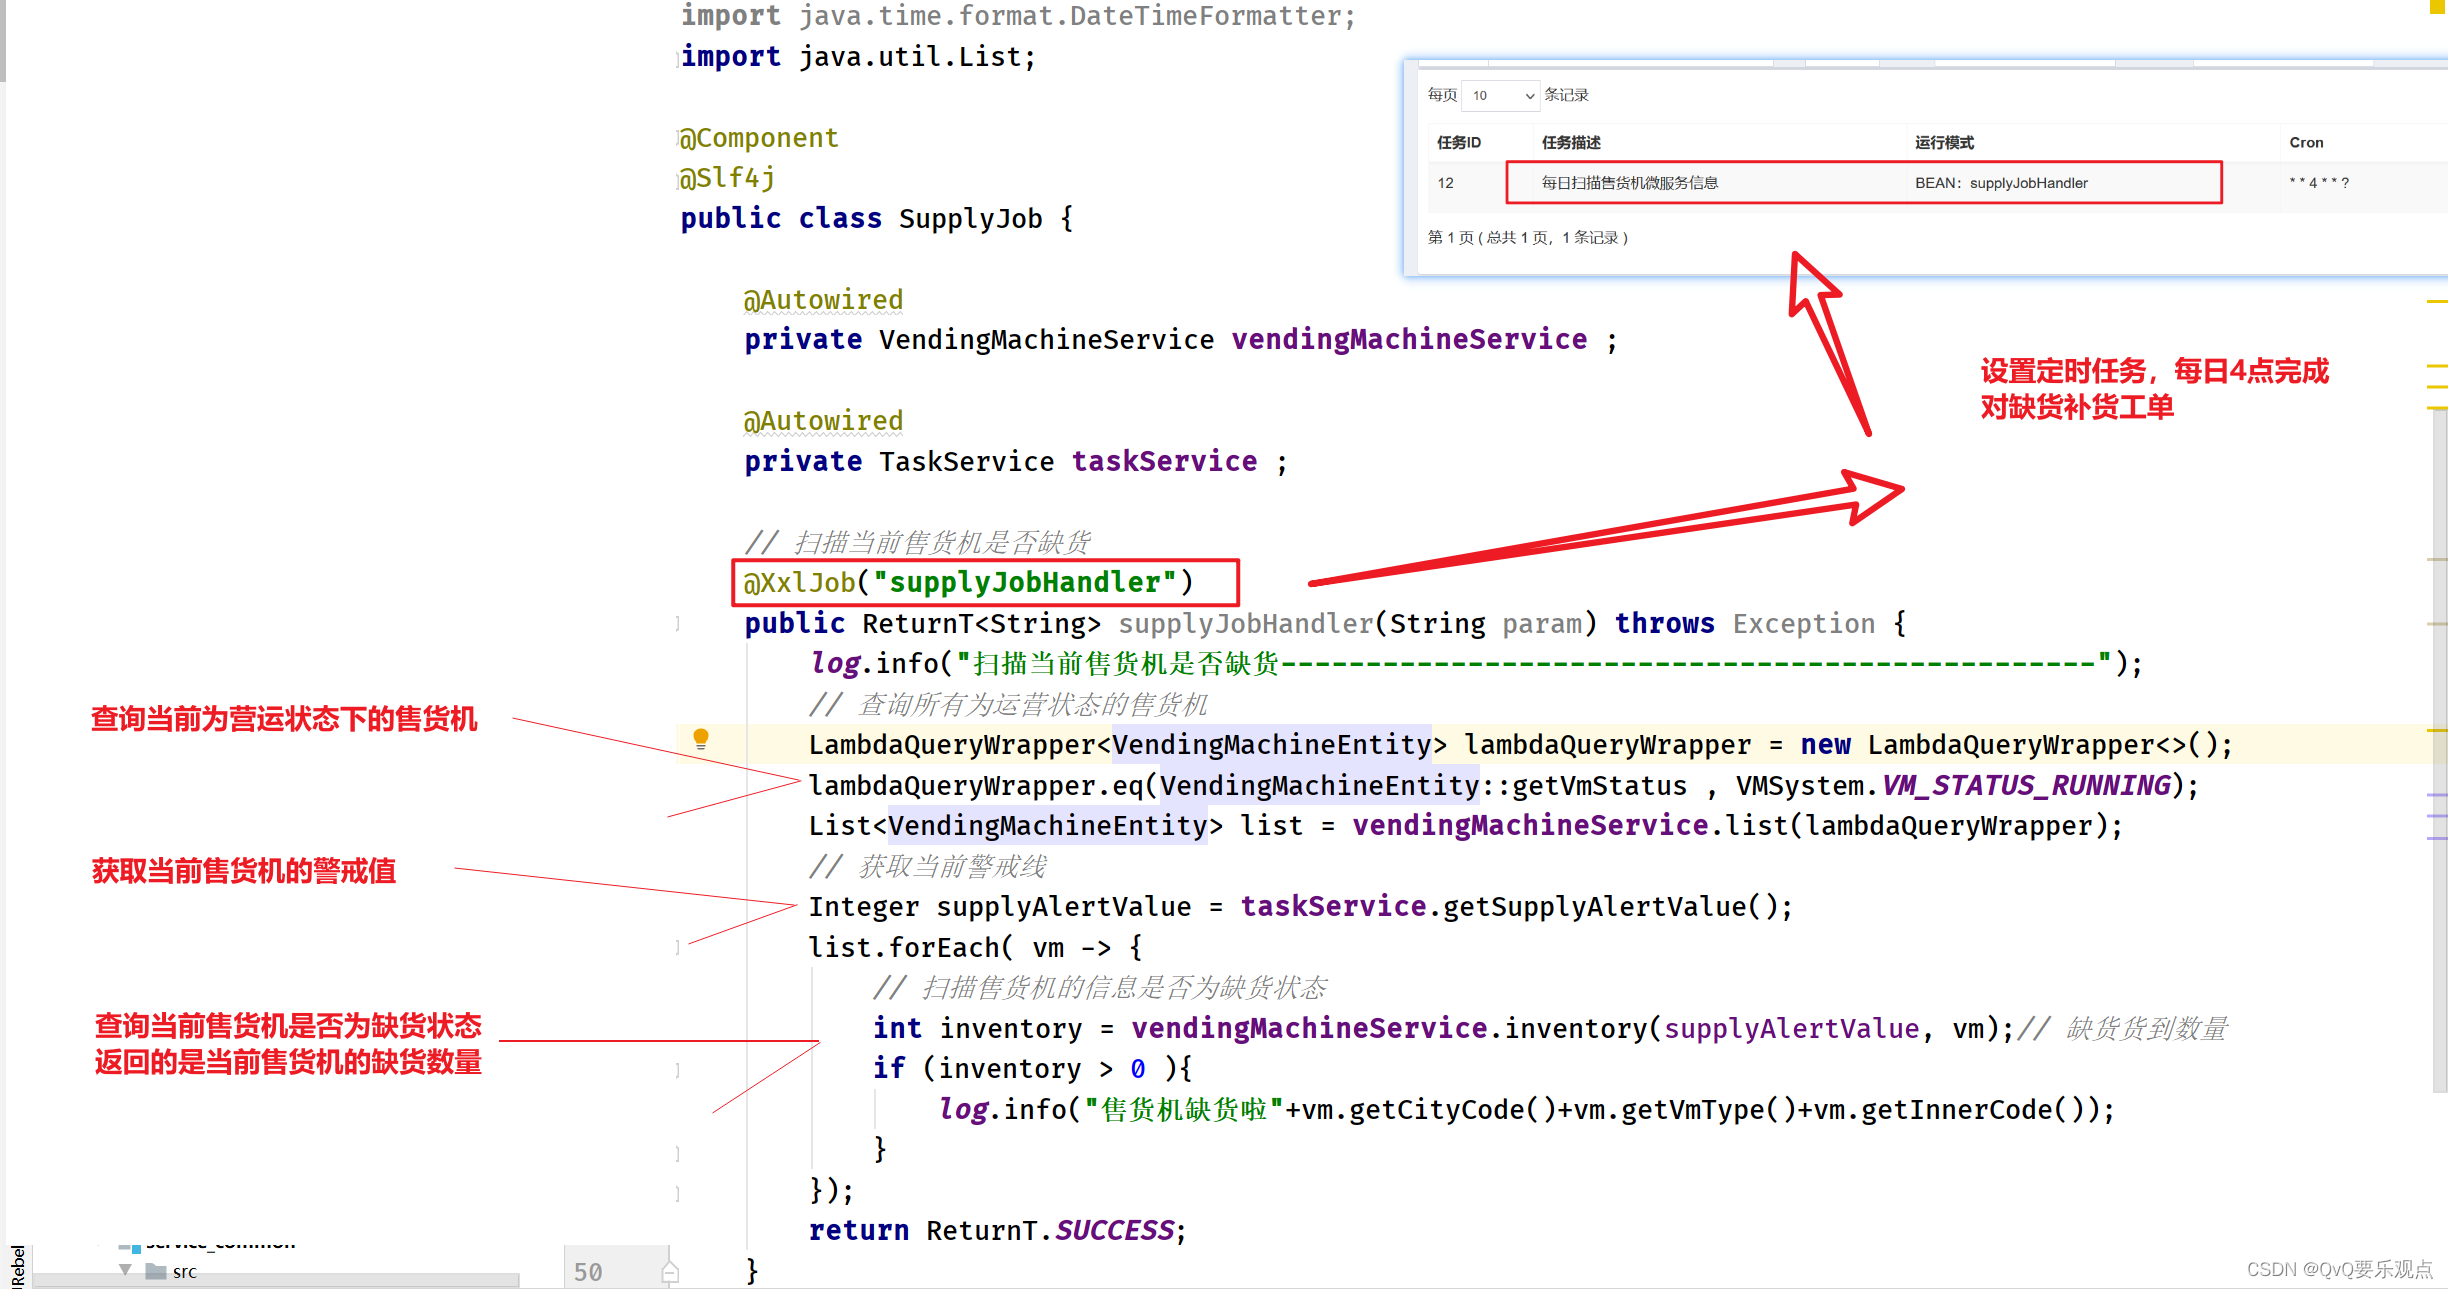Select the 每日扫描售货机微服务信息 description cell
The width and height of the screenshot is (2448, 1289).
1630,183
